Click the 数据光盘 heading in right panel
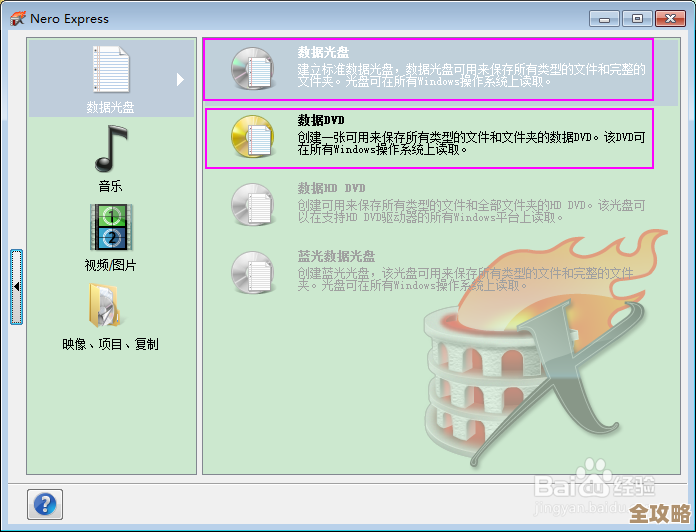 pyautogui.click(x=322, y=52)
